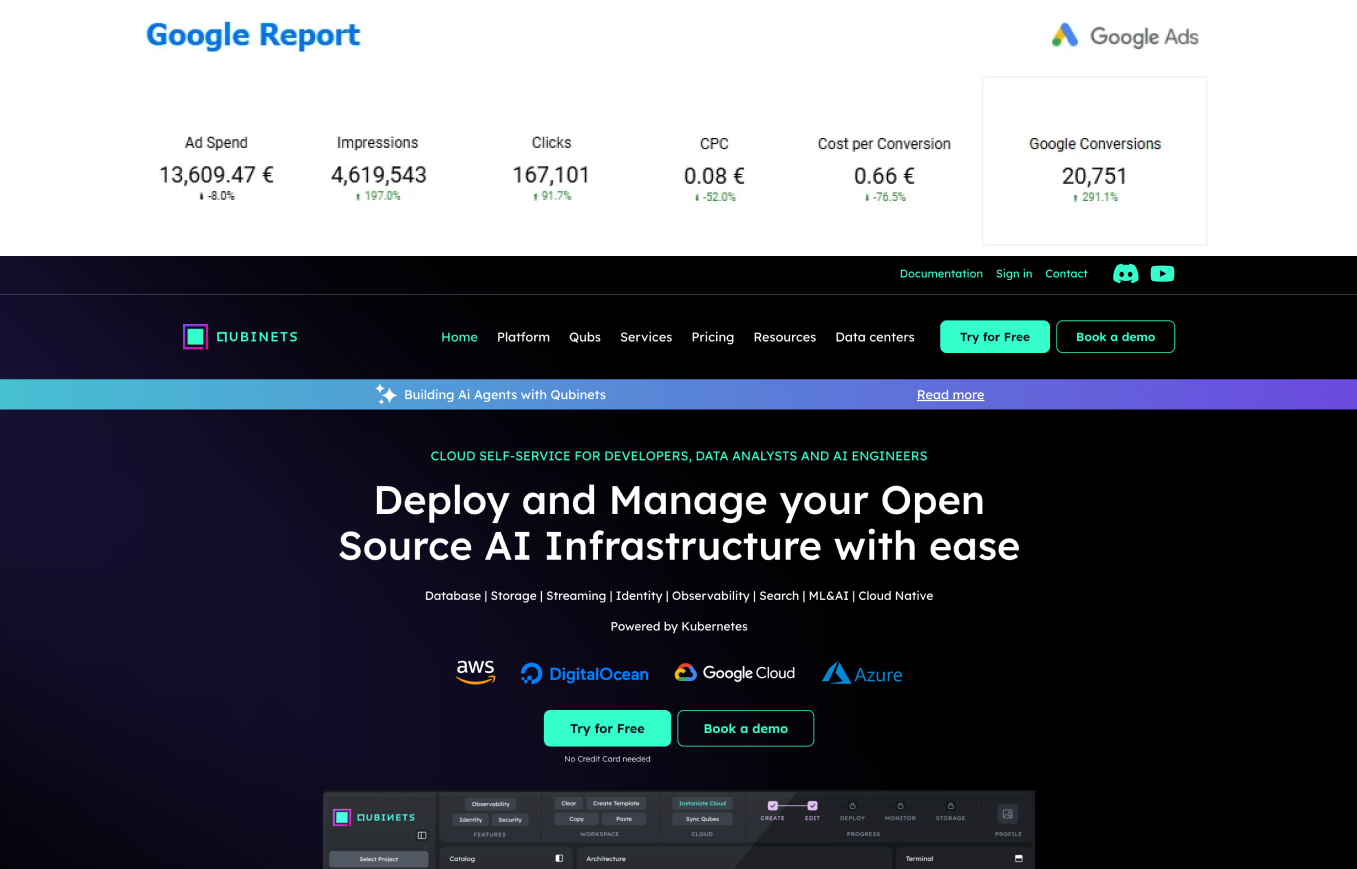Toggle the sidebar panel icon under the preview logo

point(422,835)
